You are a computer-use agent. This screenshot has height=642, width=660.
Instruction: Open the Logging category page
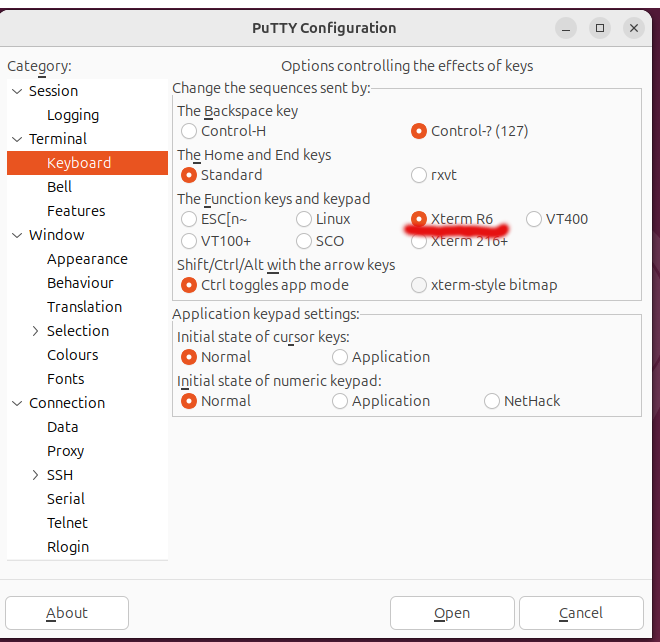[x=73, y=115]
